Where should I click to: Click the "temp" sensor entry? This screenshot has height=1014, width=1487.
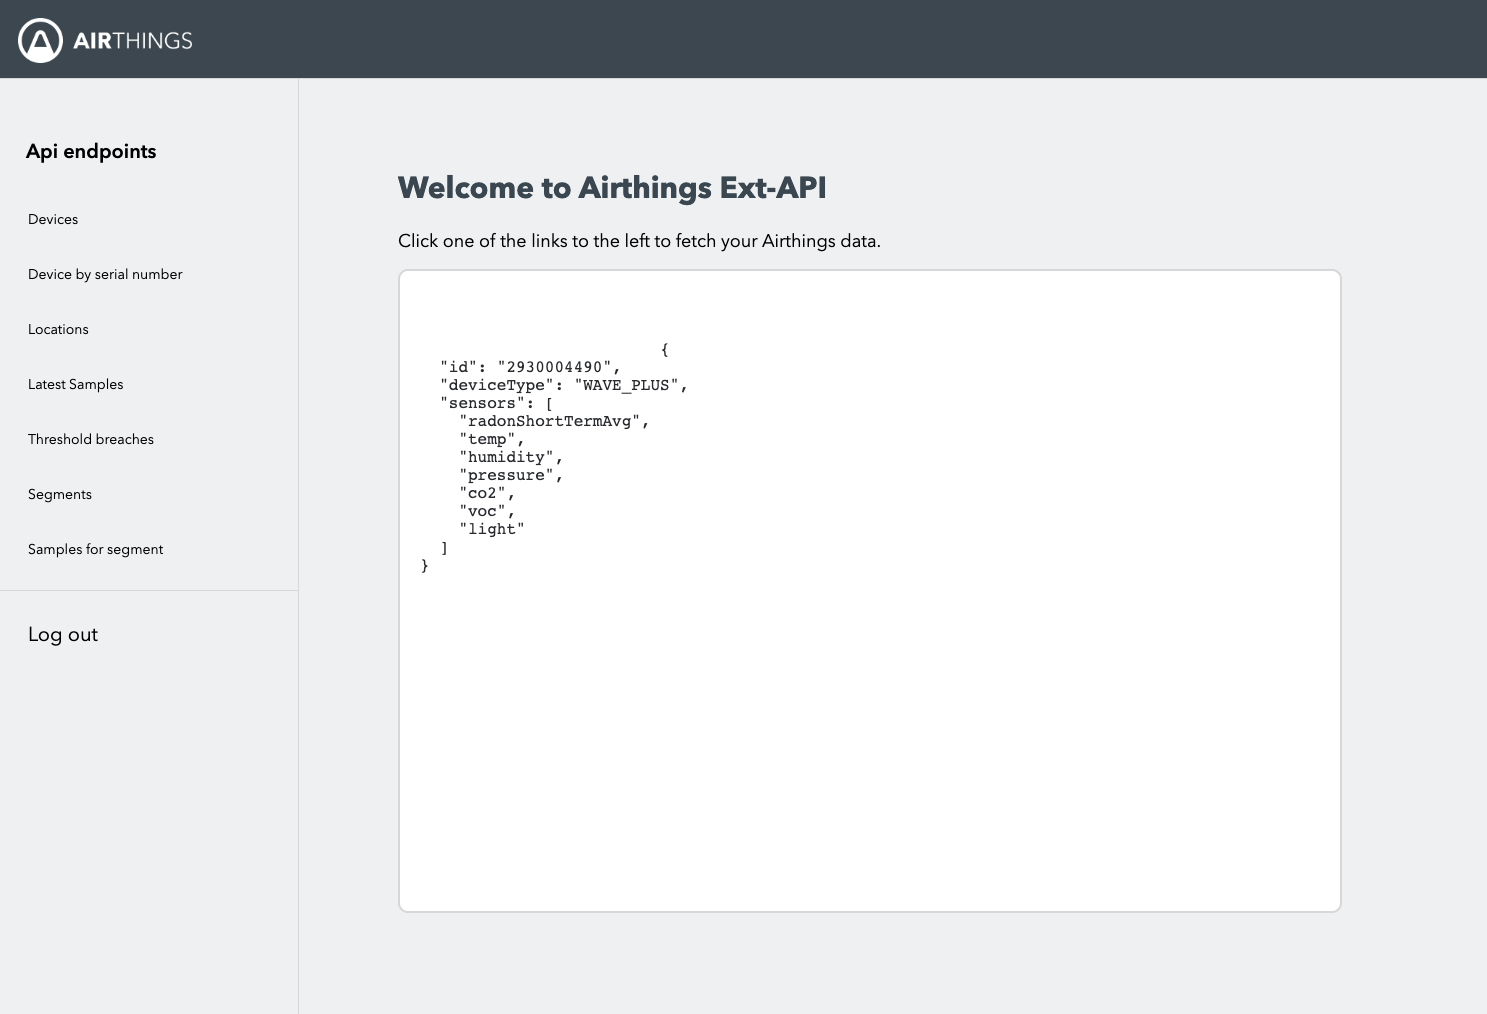492,439
